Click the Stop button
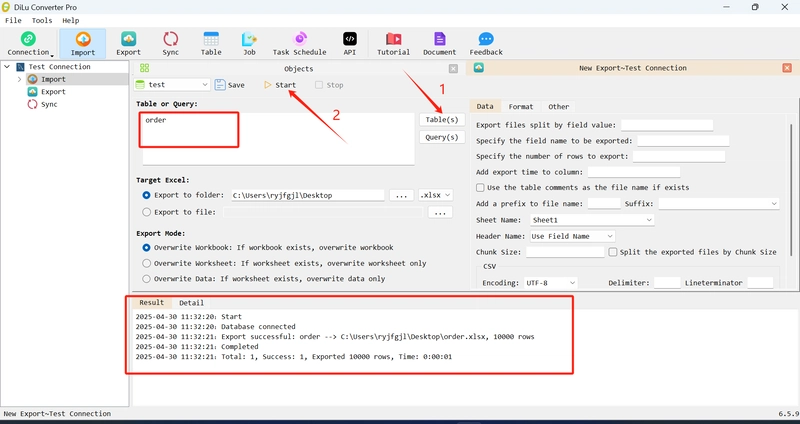Viewport: 800px width, 424px height. tap(329, 85)
